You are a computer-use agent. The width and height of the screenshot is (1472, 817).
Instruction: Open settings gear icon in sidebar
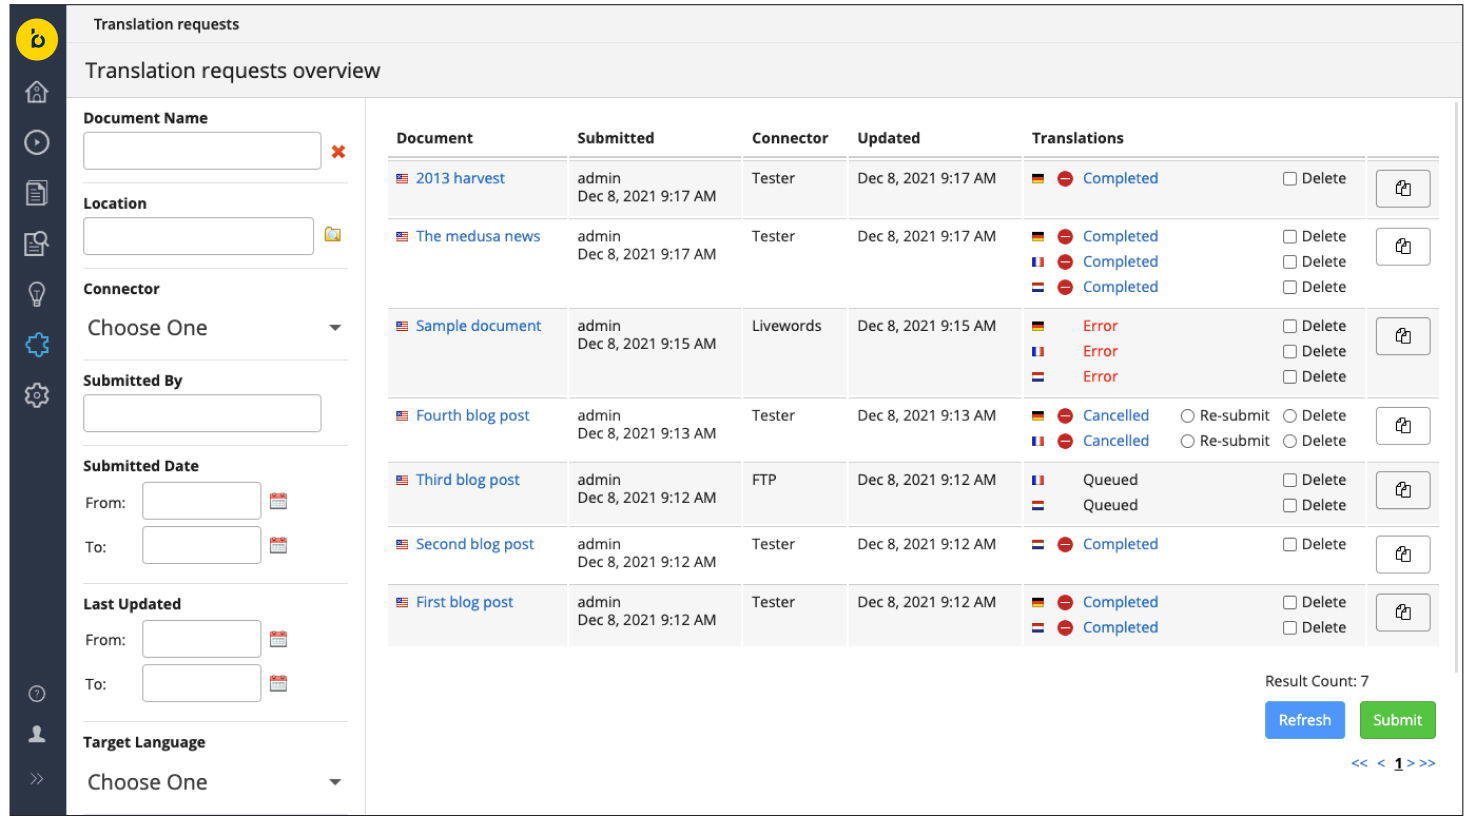pyautogui.click(x=37, y=395)
